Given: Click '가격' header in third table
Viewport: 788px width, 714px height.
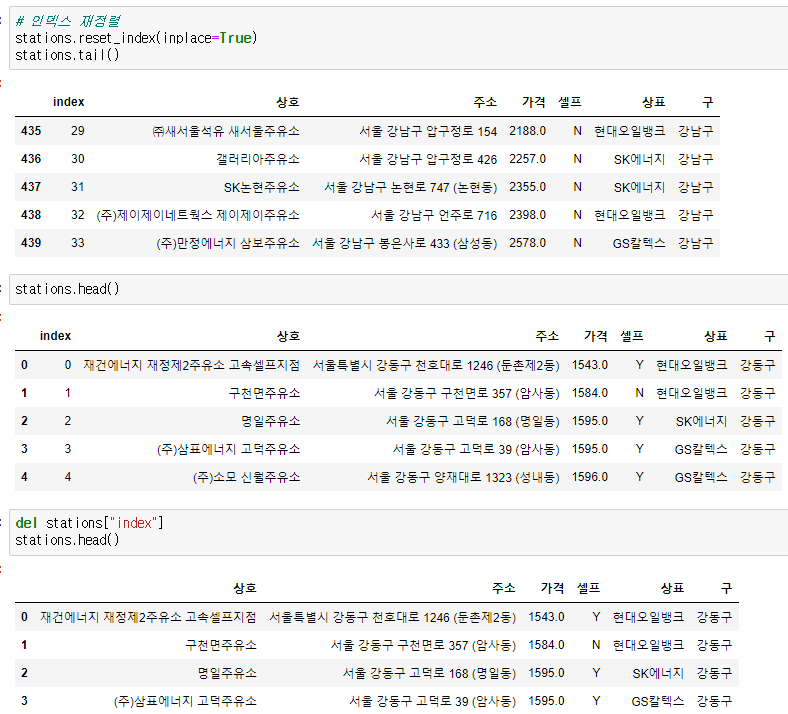Looking at the screenshot, I should click(552, 588).
